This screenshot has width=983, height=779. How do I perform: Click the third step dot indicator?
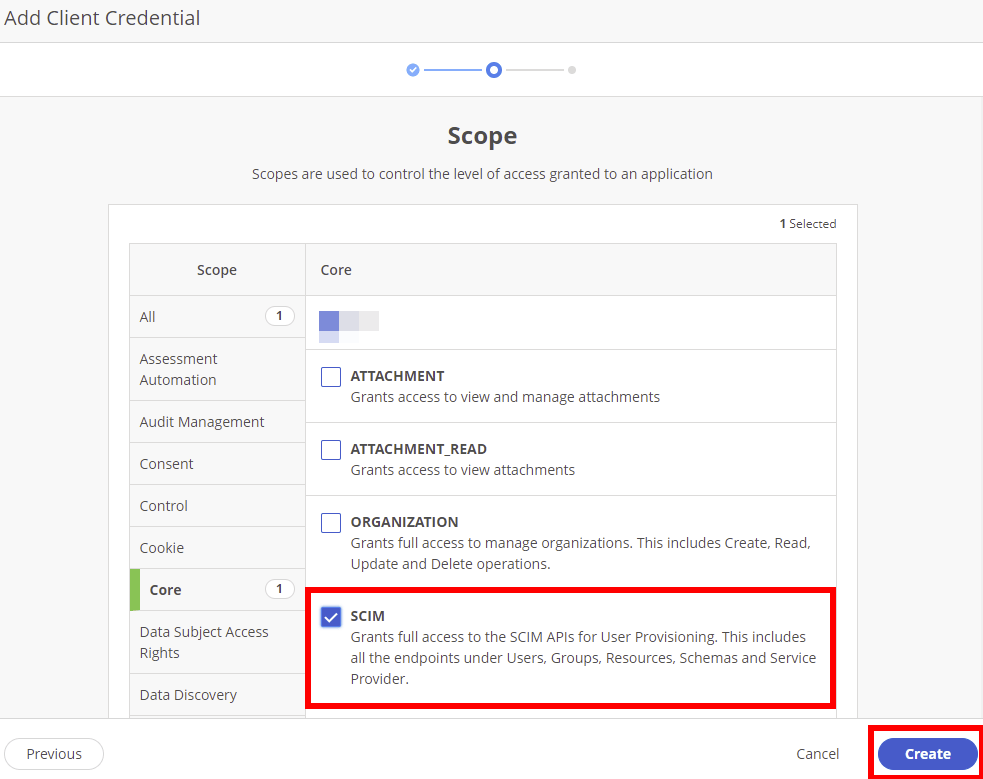point(572,70)
